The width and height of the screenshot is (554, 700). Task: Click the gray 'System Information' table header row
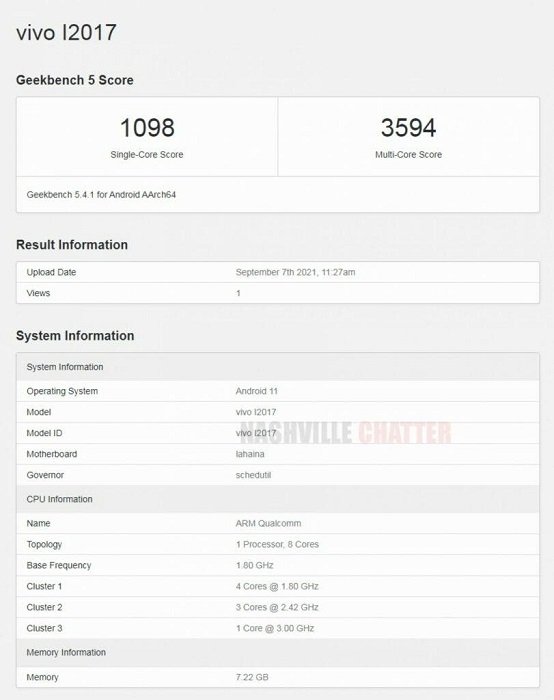pyautogui.click(x=278, y=367)
